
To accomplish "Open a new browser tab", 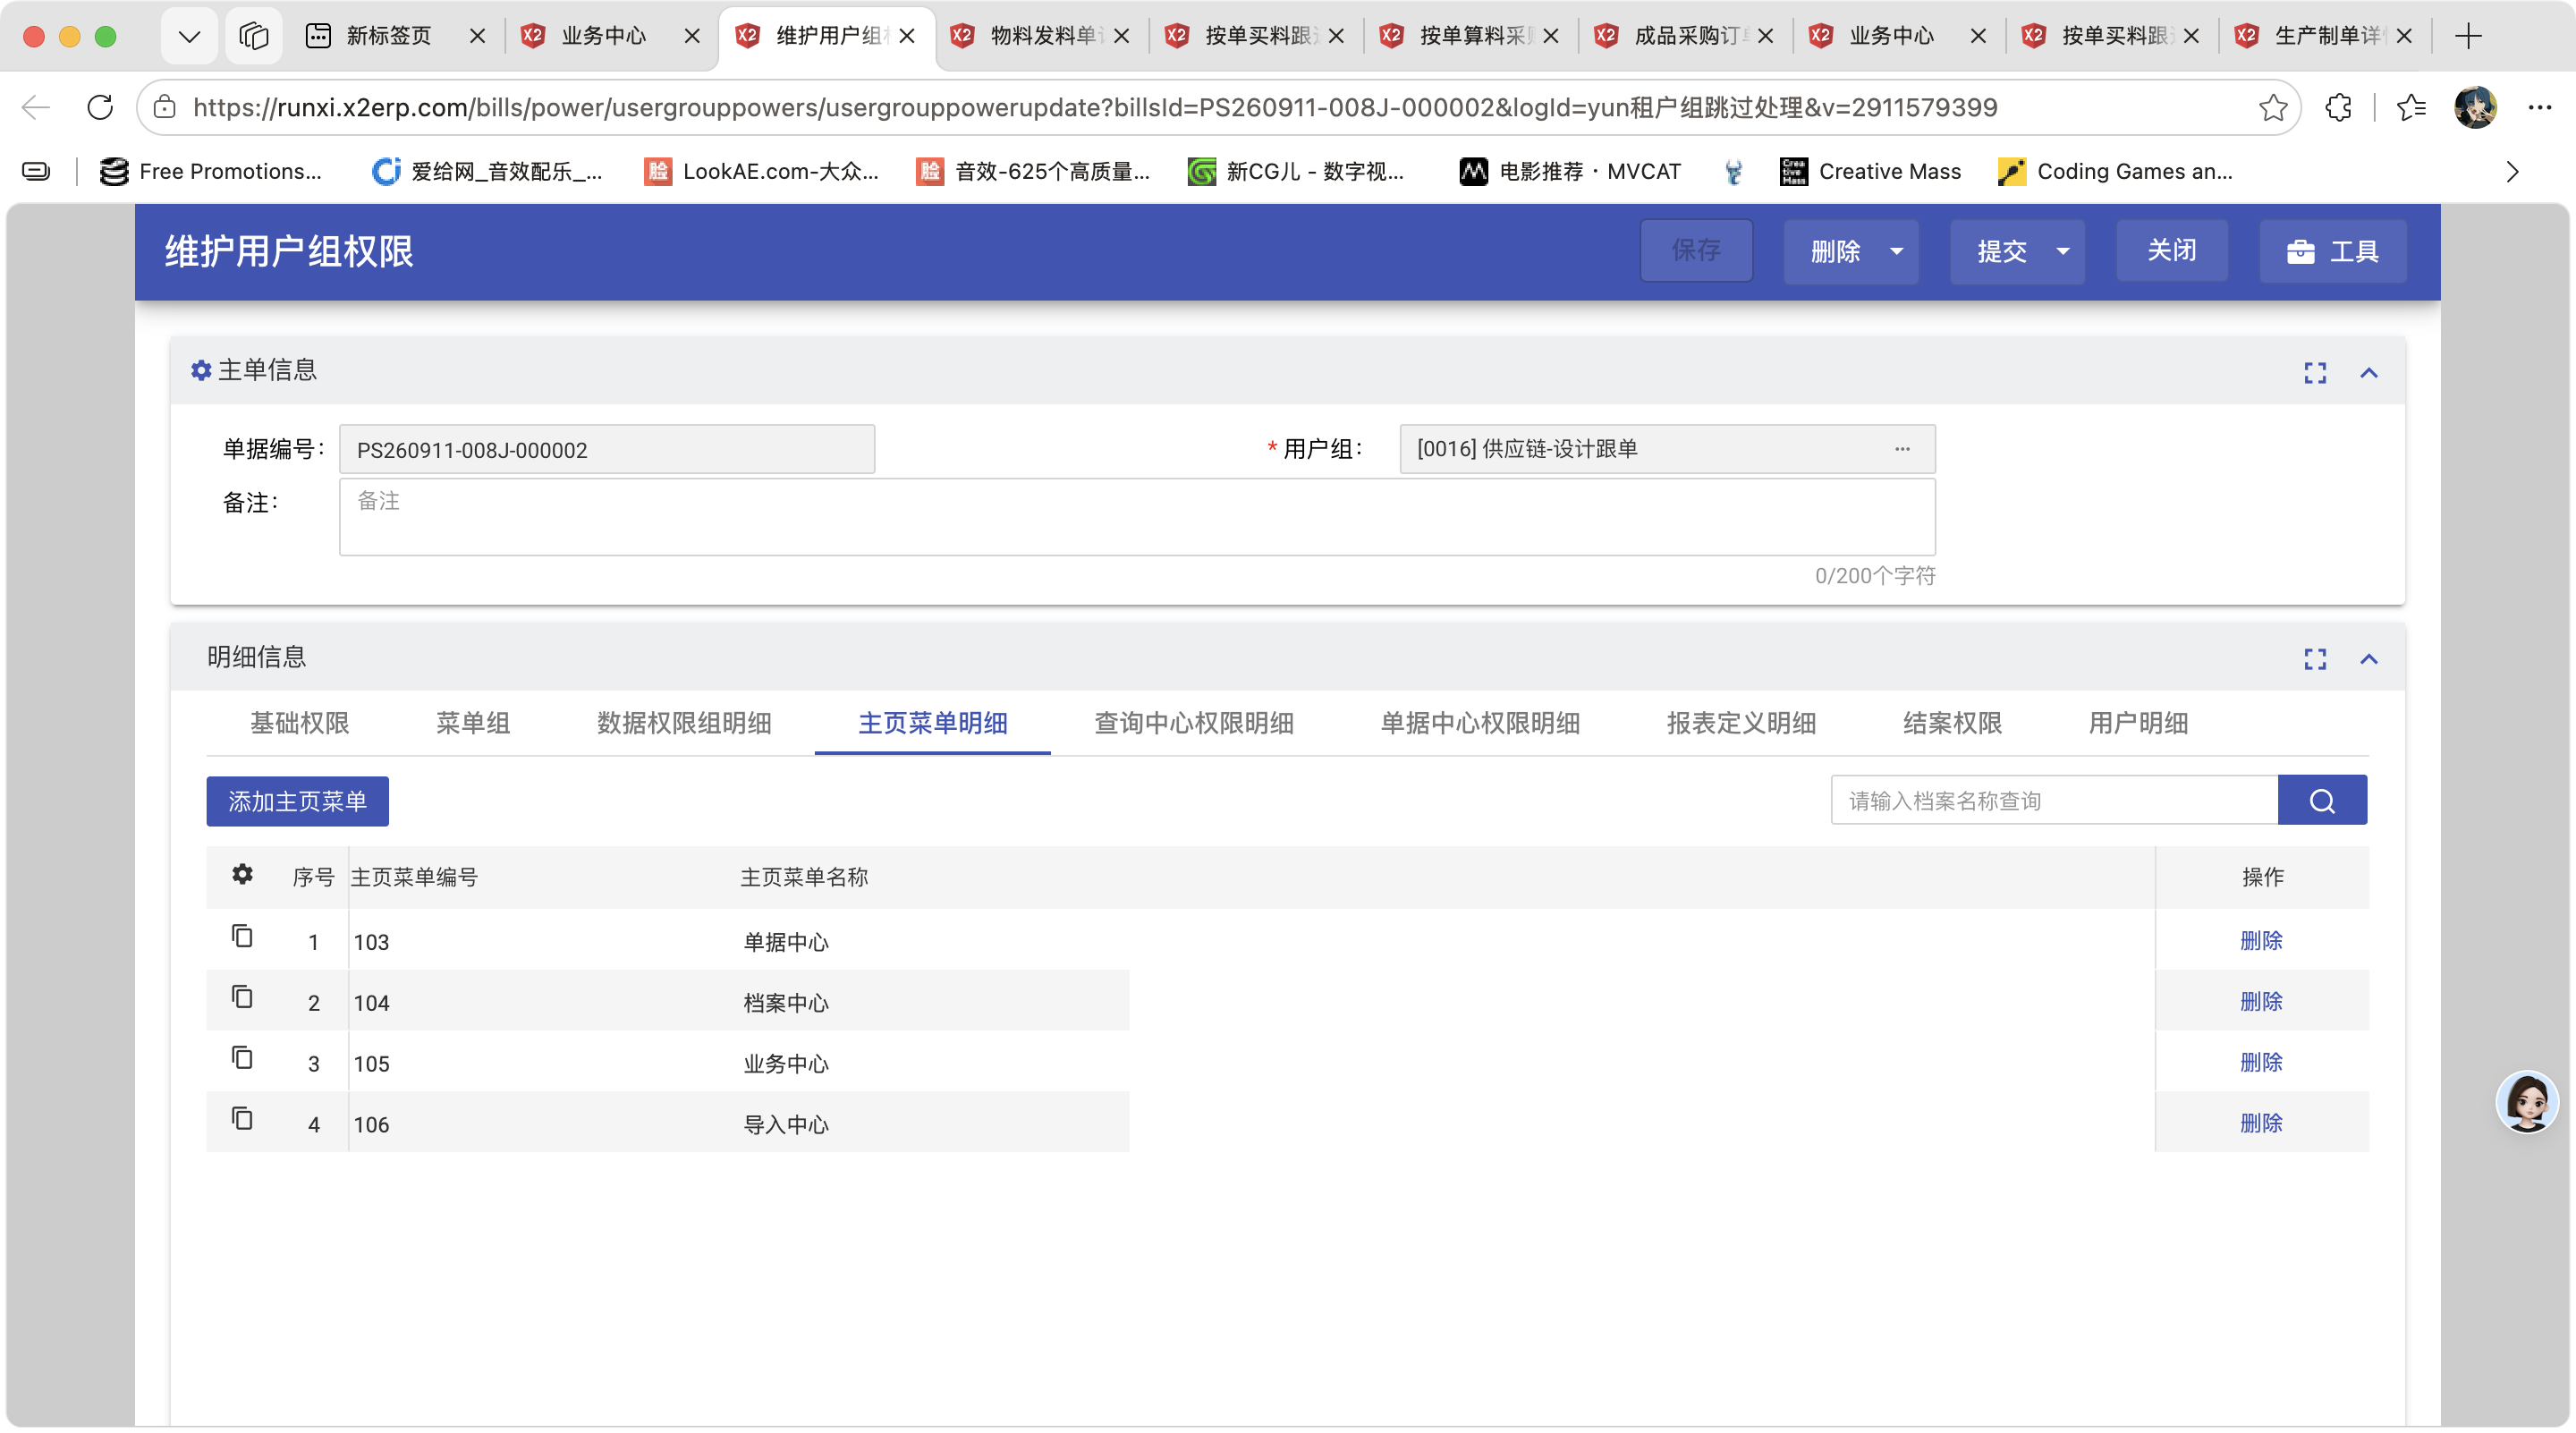I will click(x=2468, y=36).
